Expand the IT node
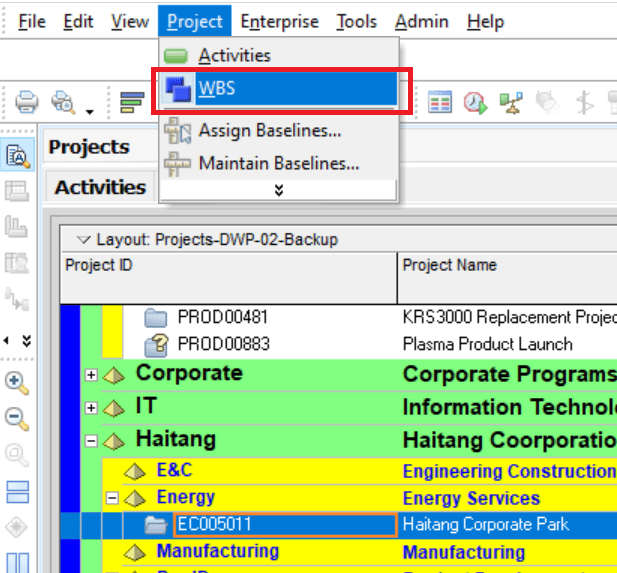This screenshot has height=573, width=617. (x=91, y=408)
